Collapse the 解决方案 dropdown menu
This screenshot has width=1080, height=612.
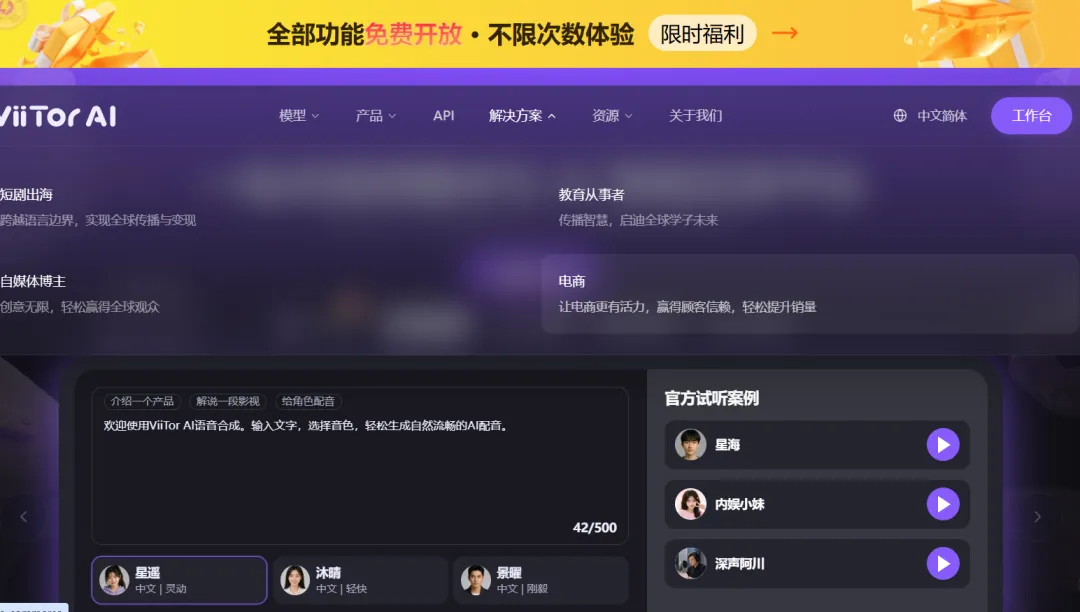point(522,116)
